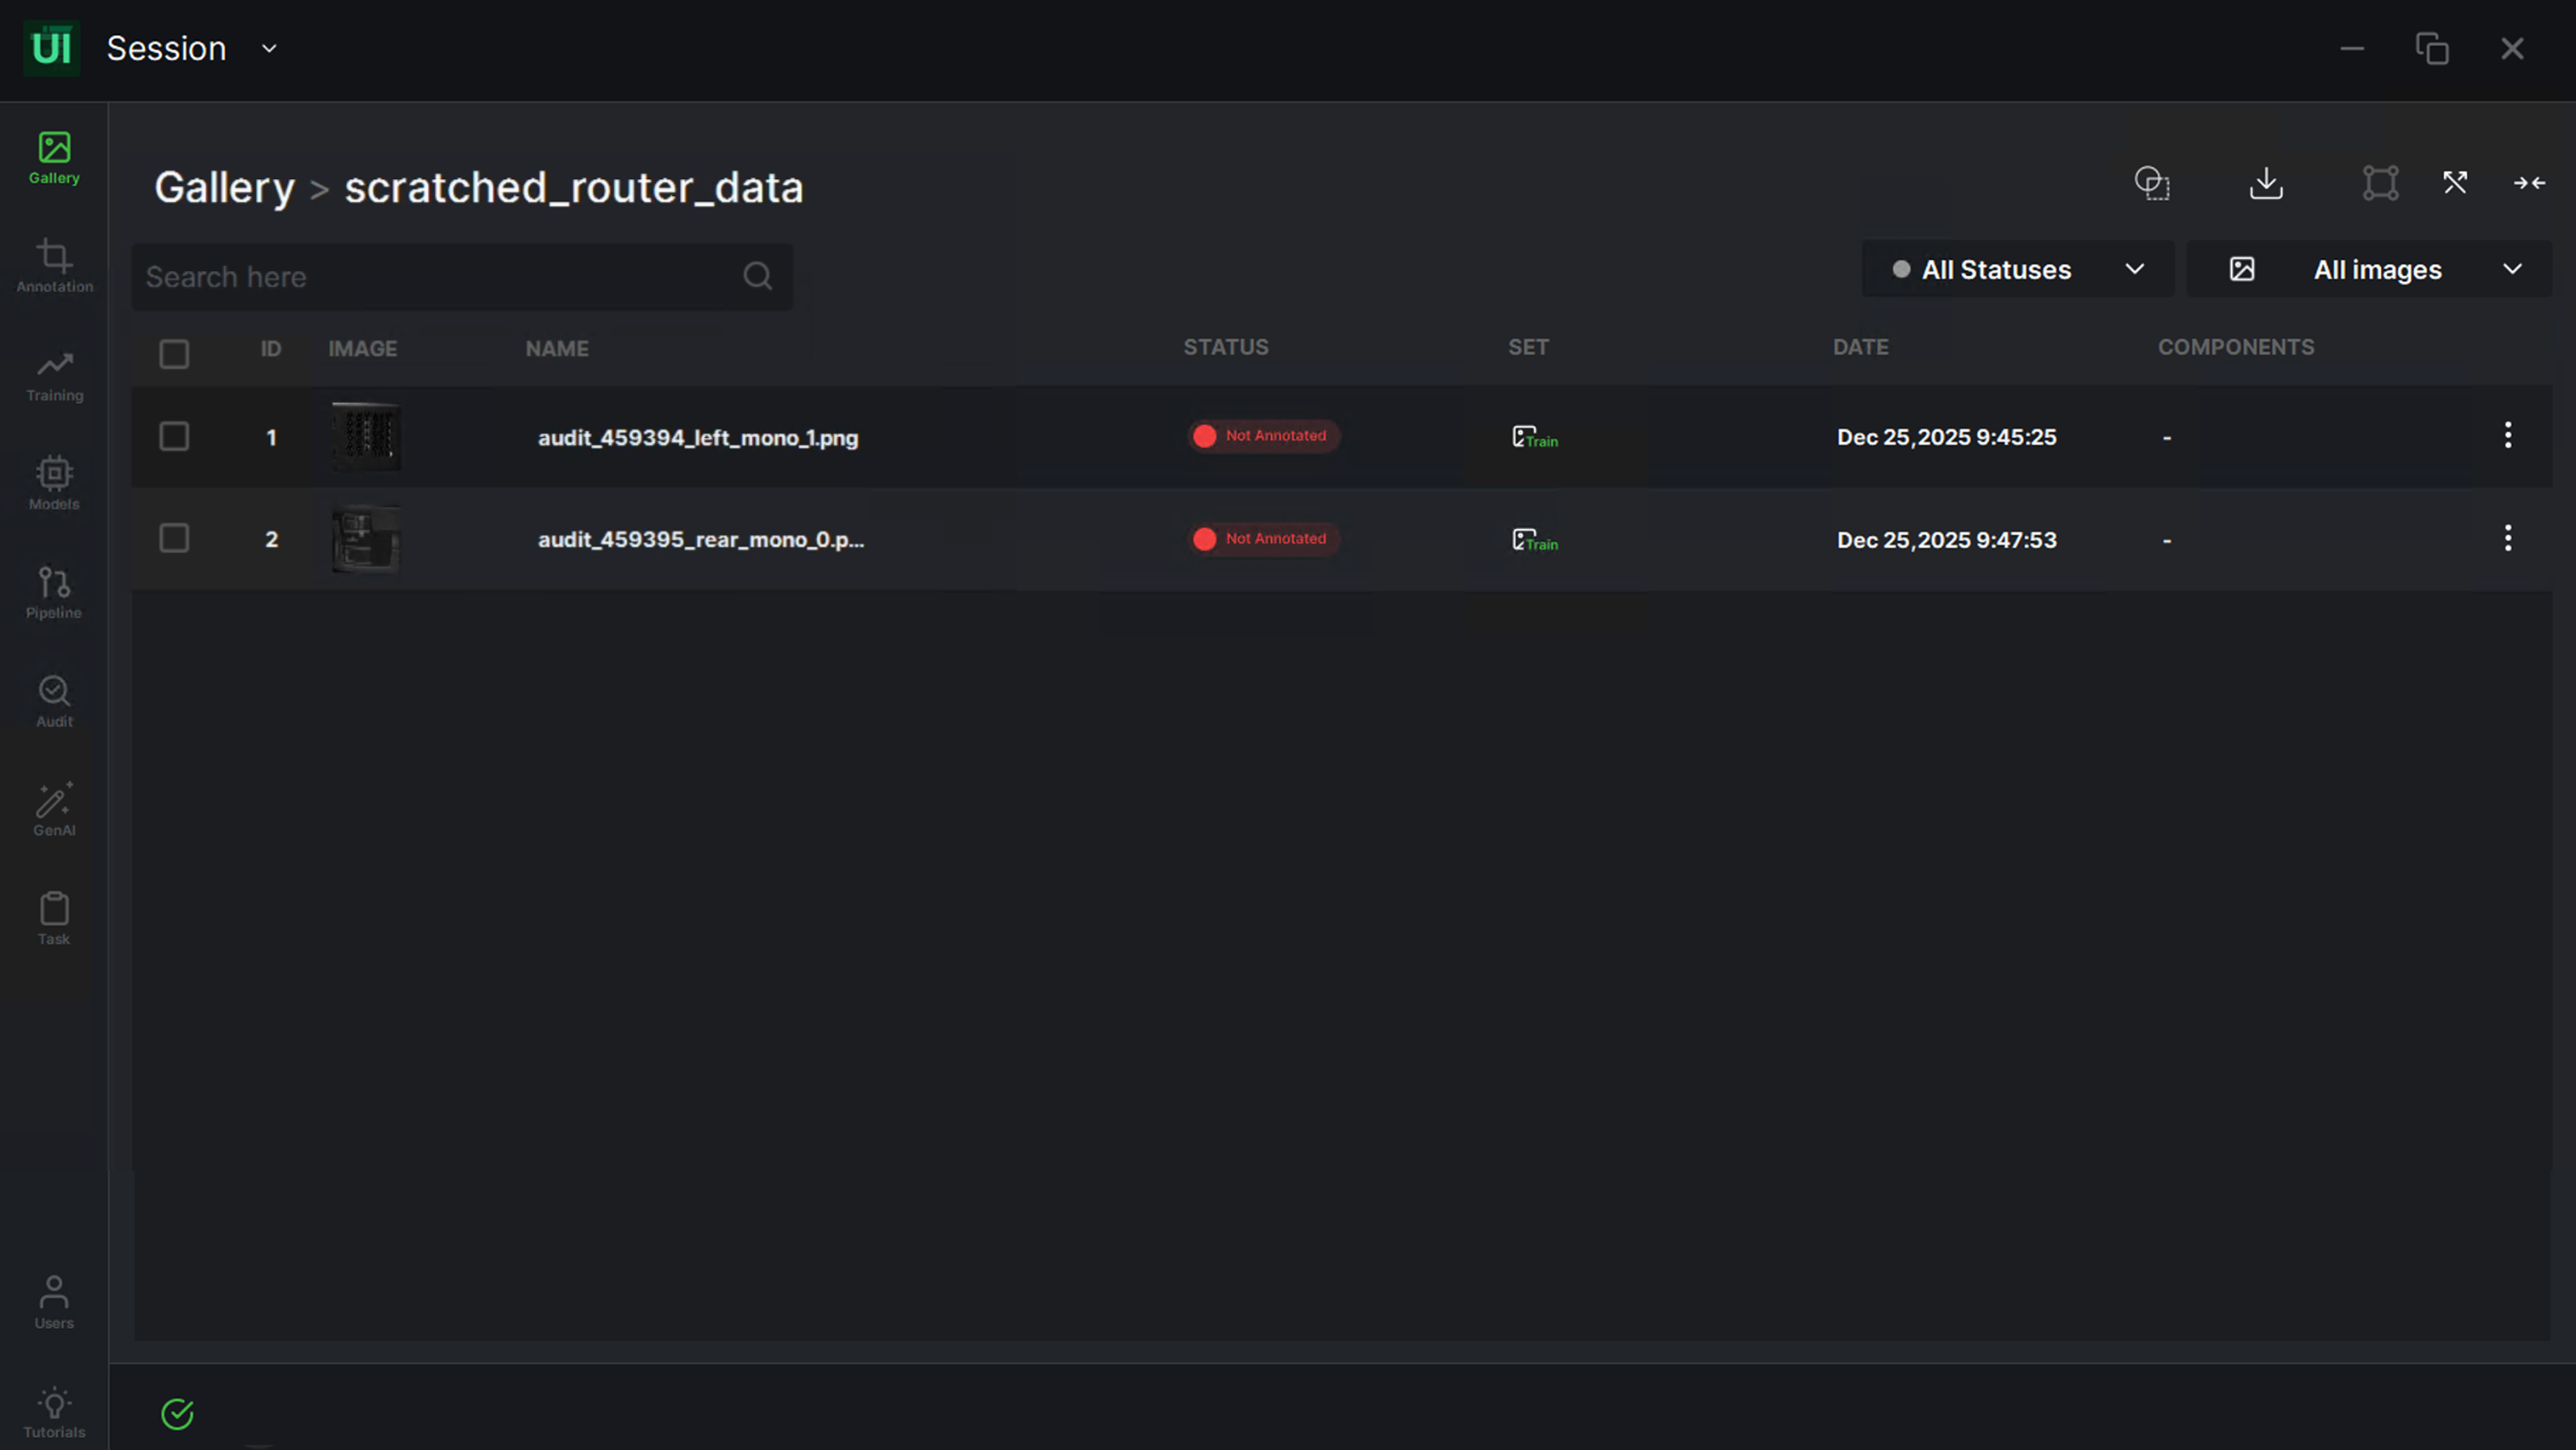Open three-dot menu for image ID 1
Screen dimensions: 2576x1450
tap(2507, 436)
